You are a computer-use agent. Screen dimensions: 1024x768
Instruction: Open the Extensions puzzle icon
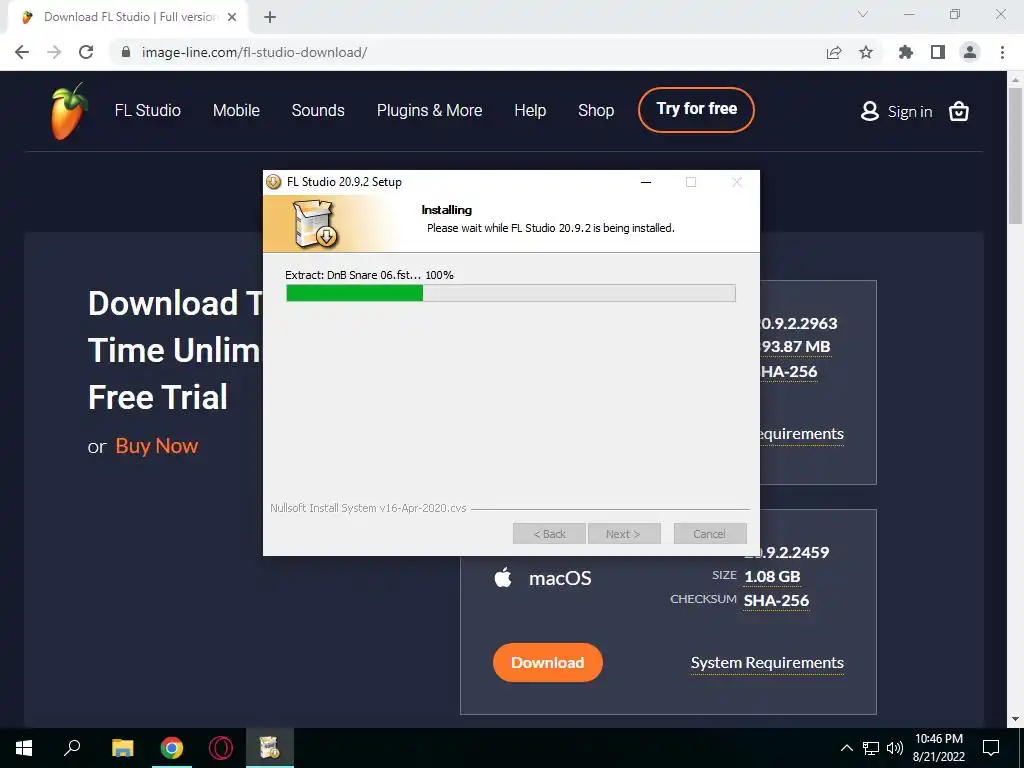906,52
